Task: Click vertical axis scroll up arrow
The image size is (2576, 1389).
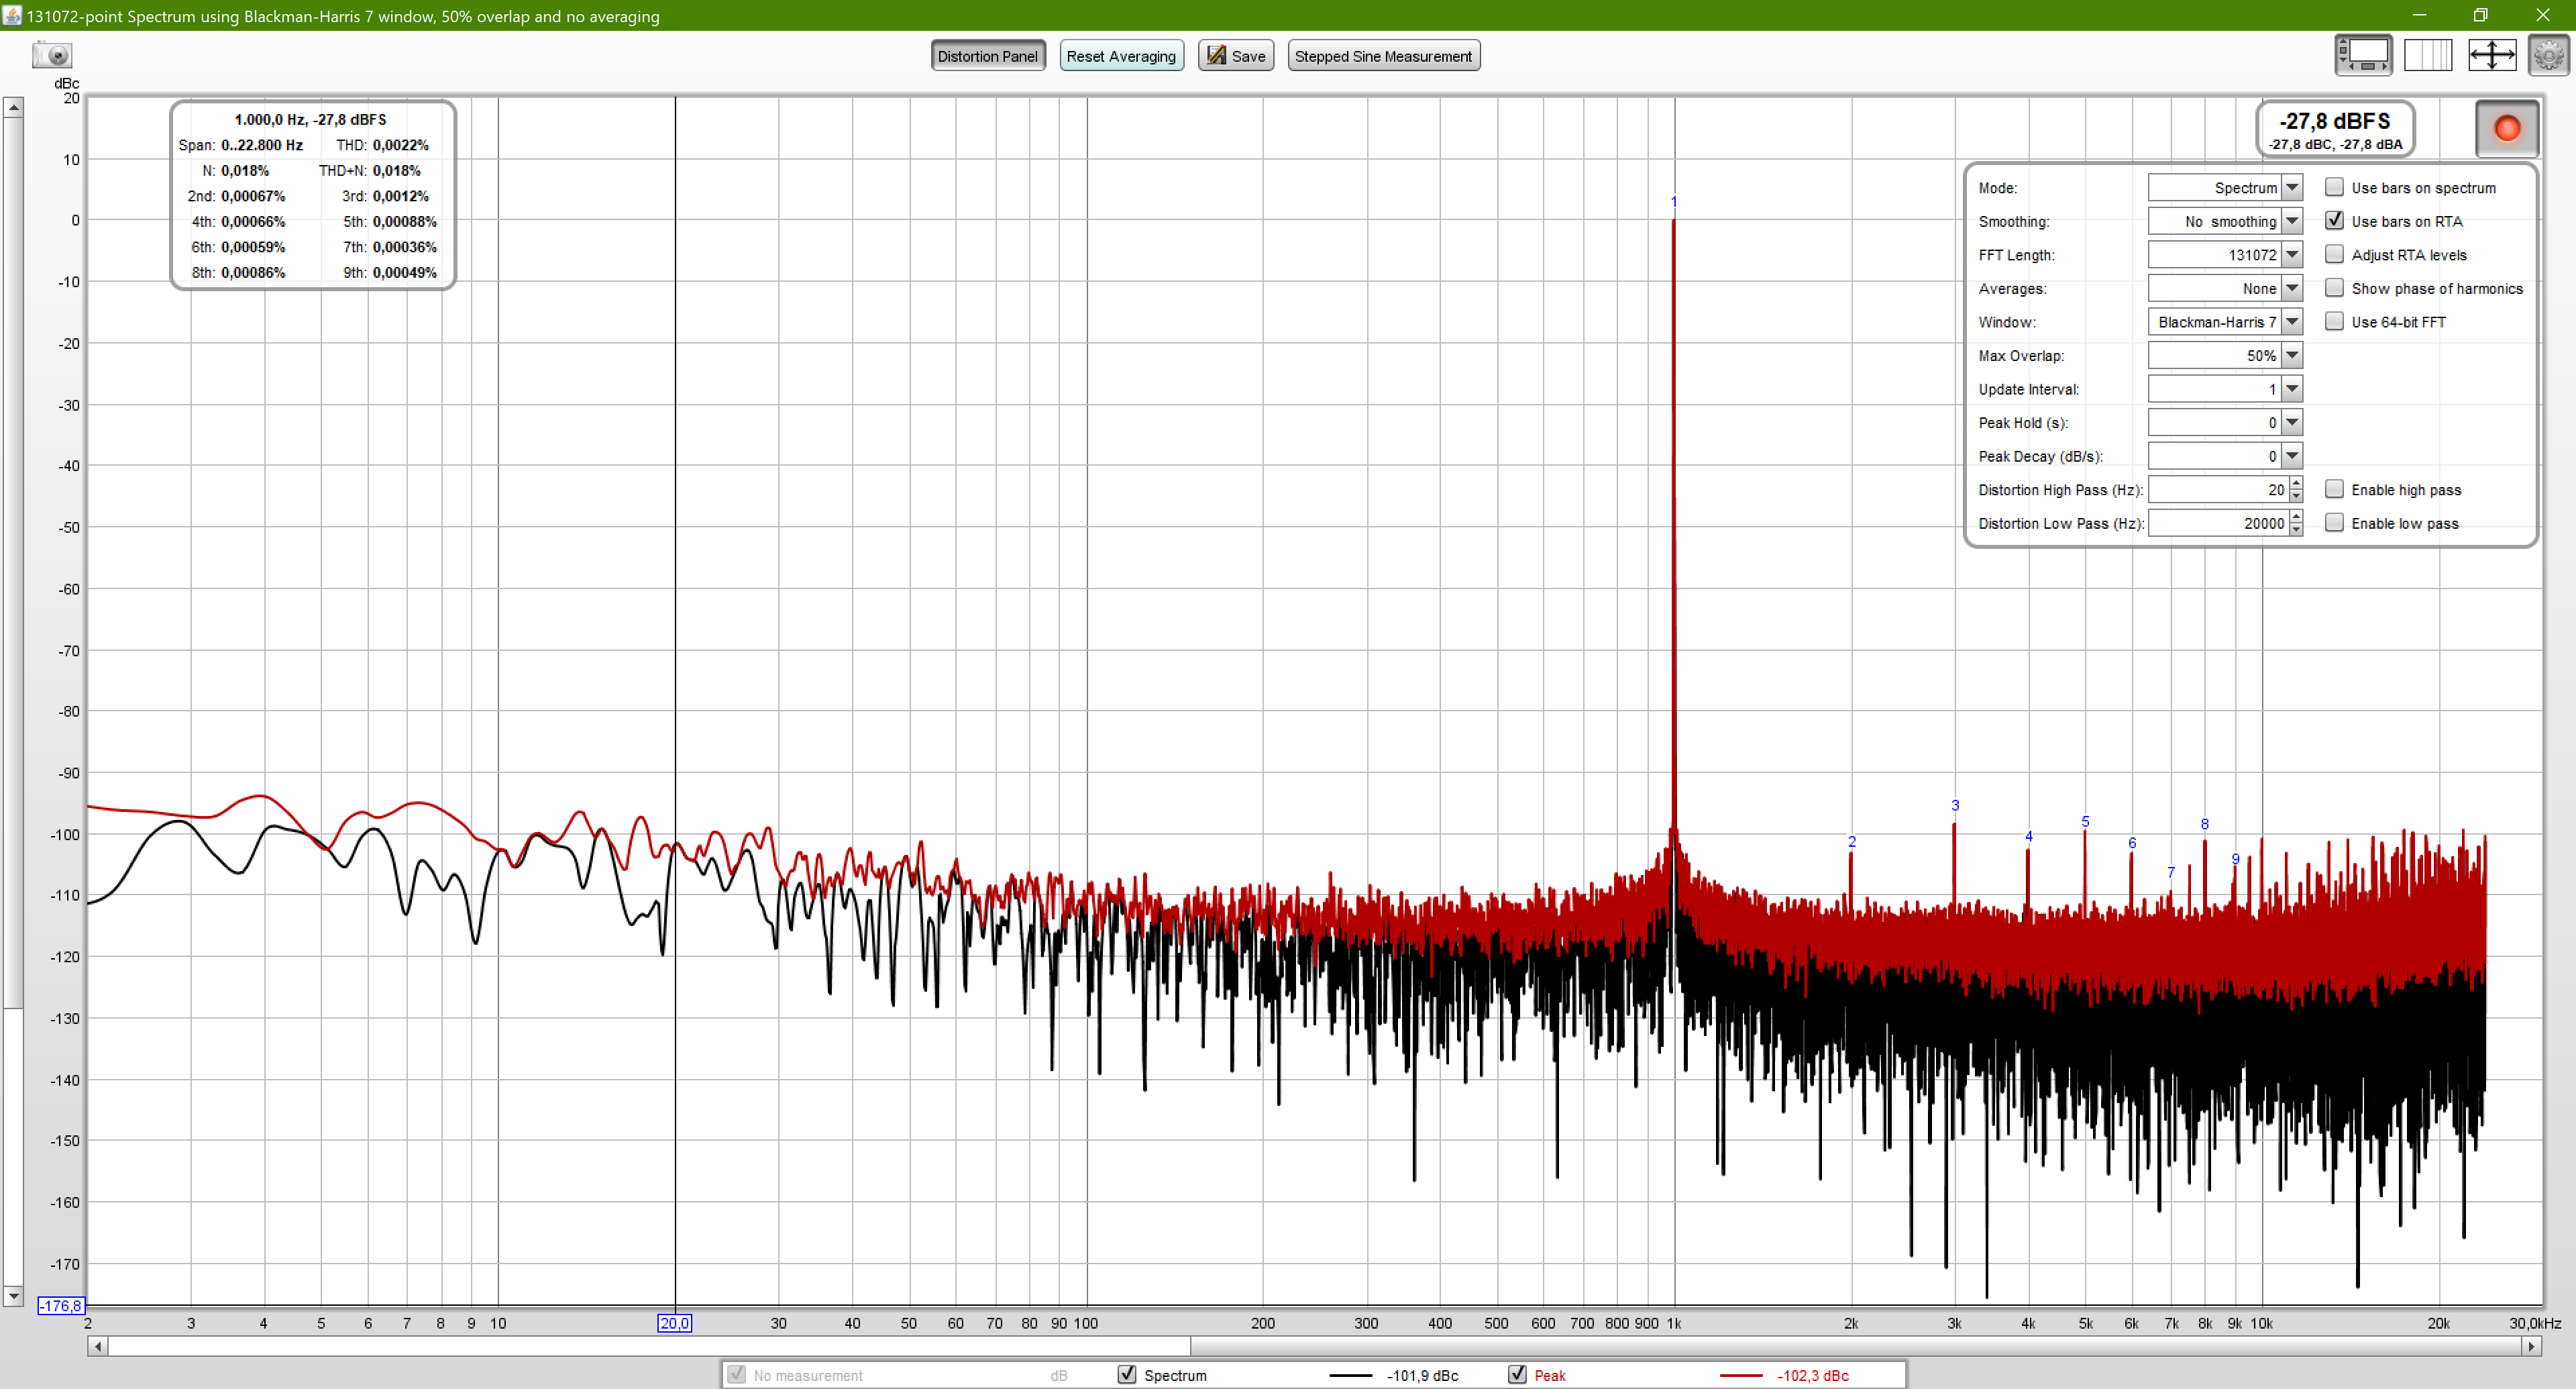Action: click(13, 107)
